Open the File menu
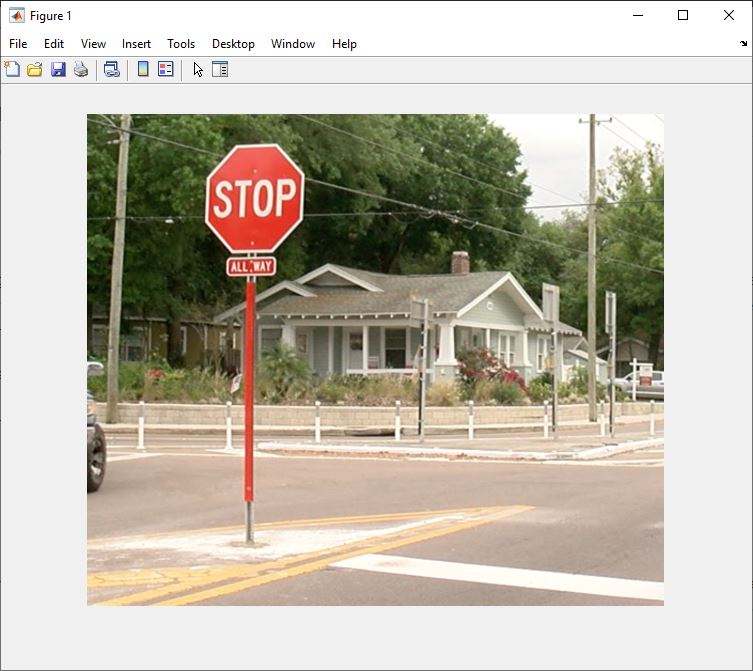The width and height of the screenshot is (753, 671). (18, 44)
